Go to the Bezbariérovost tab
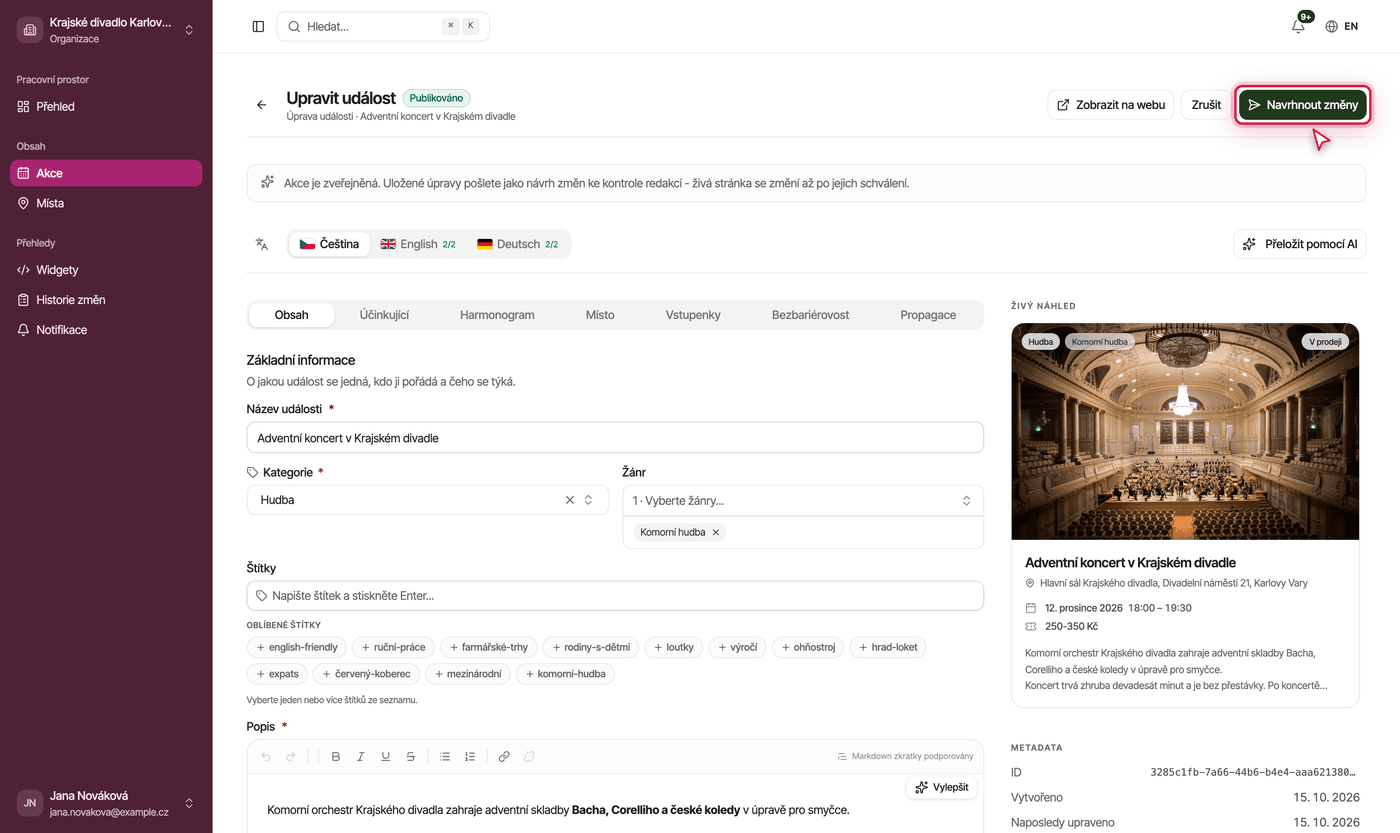The width and height of the screenshot is (1400, 833). pyautogui.click(x=810, y=315)
